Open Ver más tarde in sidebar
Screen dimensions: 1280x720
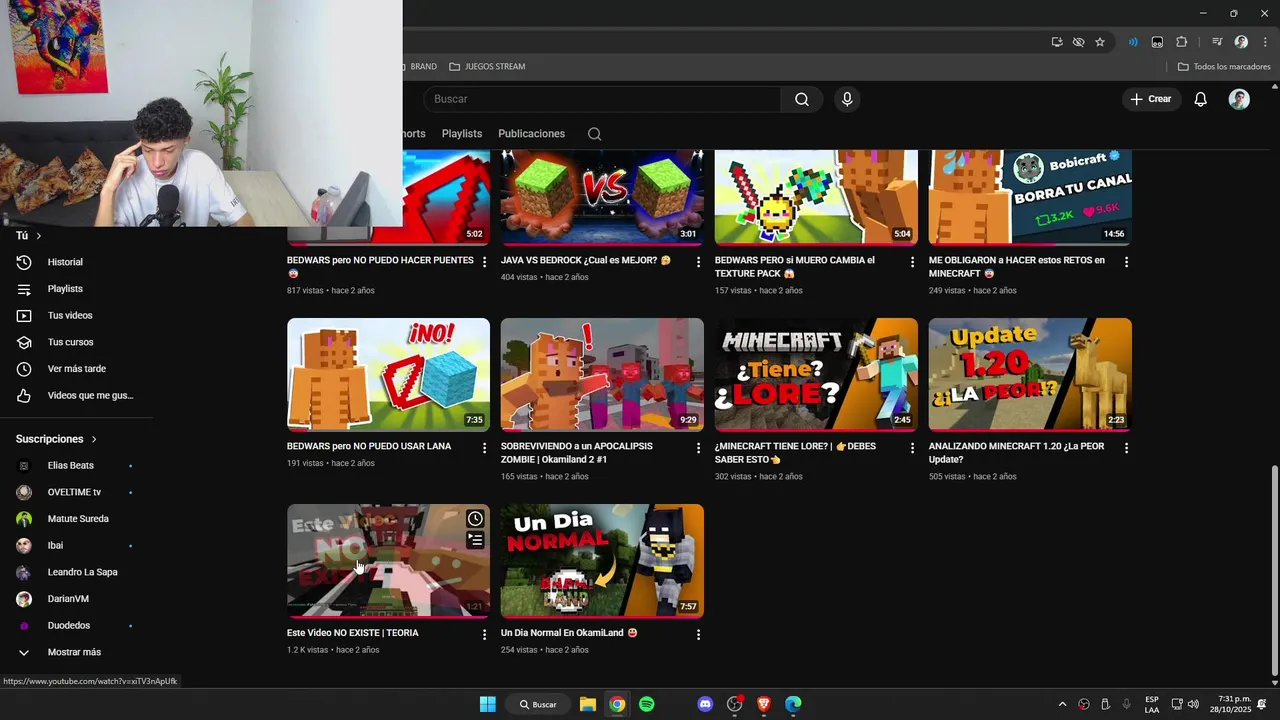(x=76, y=369)
